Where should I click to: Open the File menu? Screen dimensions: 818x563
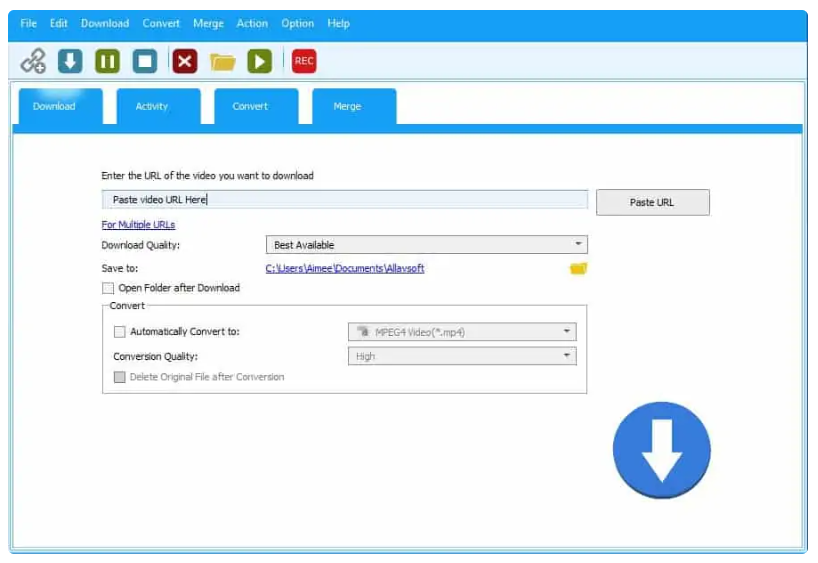(x=28, y=23)
